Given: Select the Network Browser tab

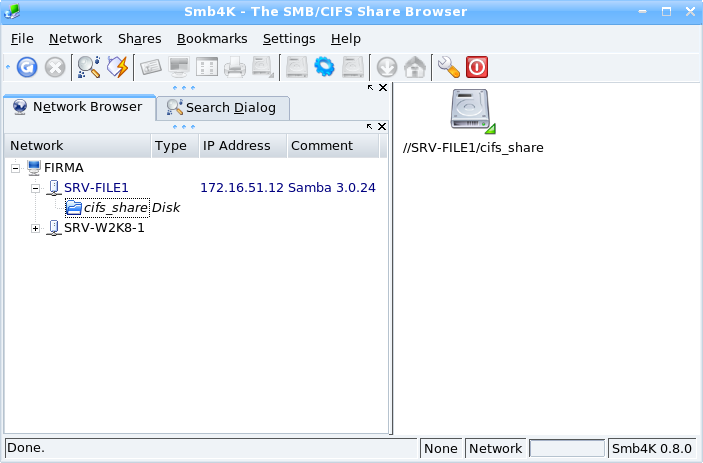Looking at the screenshot, I should tap(80, 107).
